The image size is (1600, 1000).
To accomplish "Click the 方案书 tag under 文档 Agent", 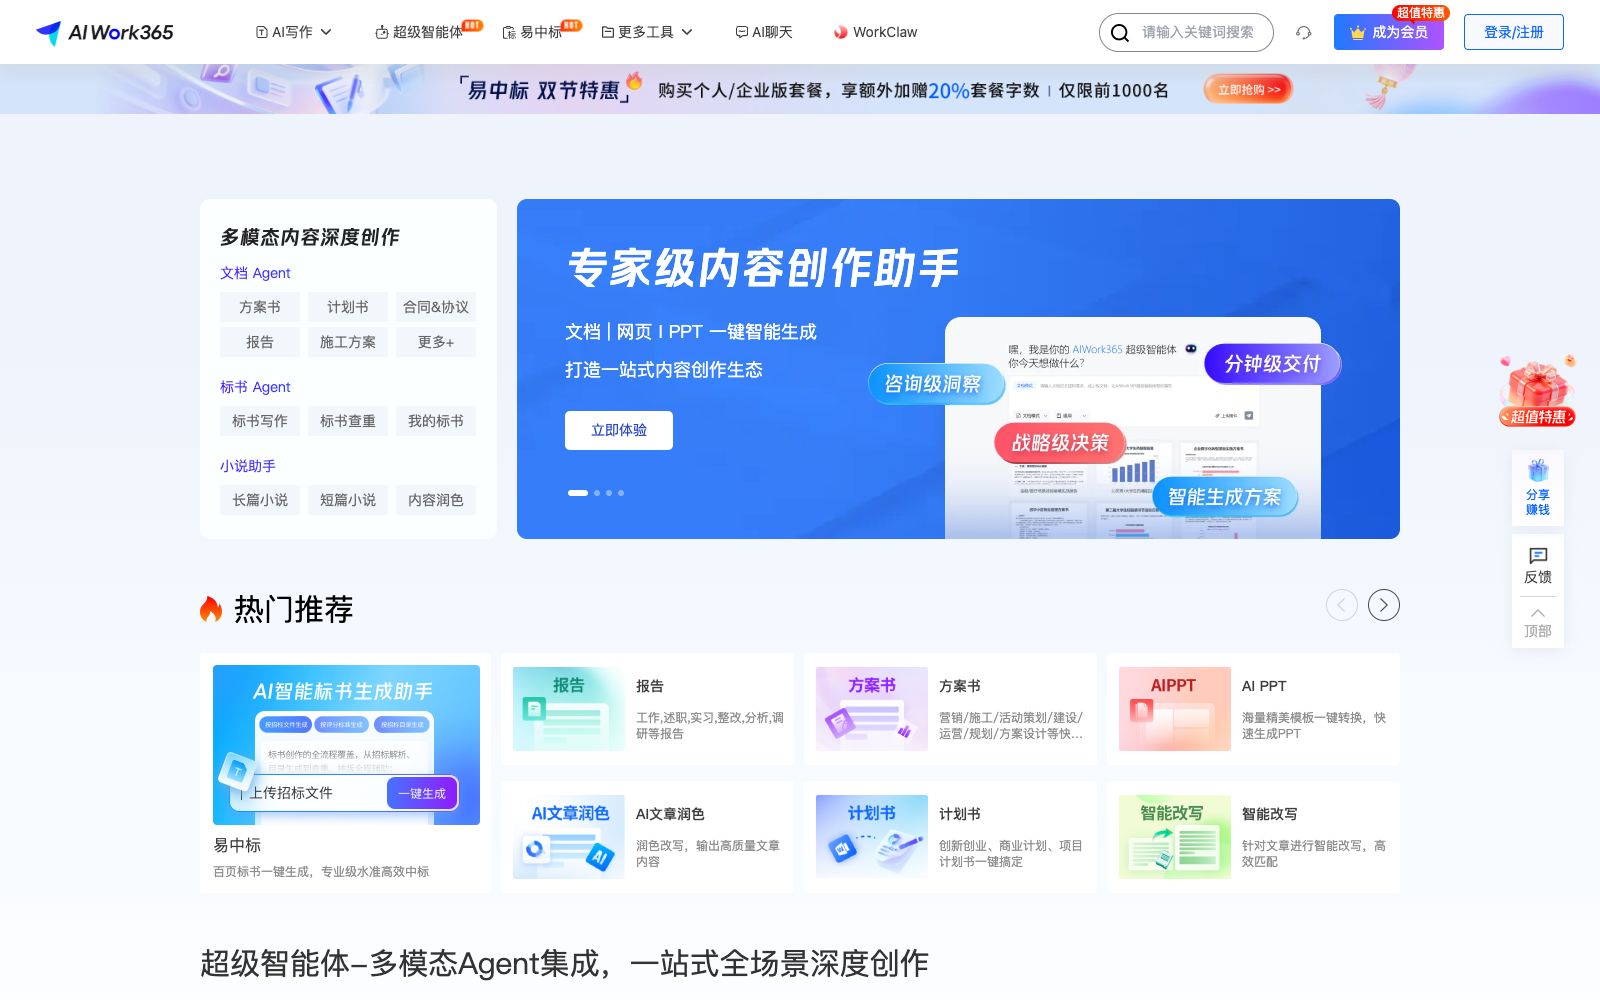I will [x=260, y=307].
